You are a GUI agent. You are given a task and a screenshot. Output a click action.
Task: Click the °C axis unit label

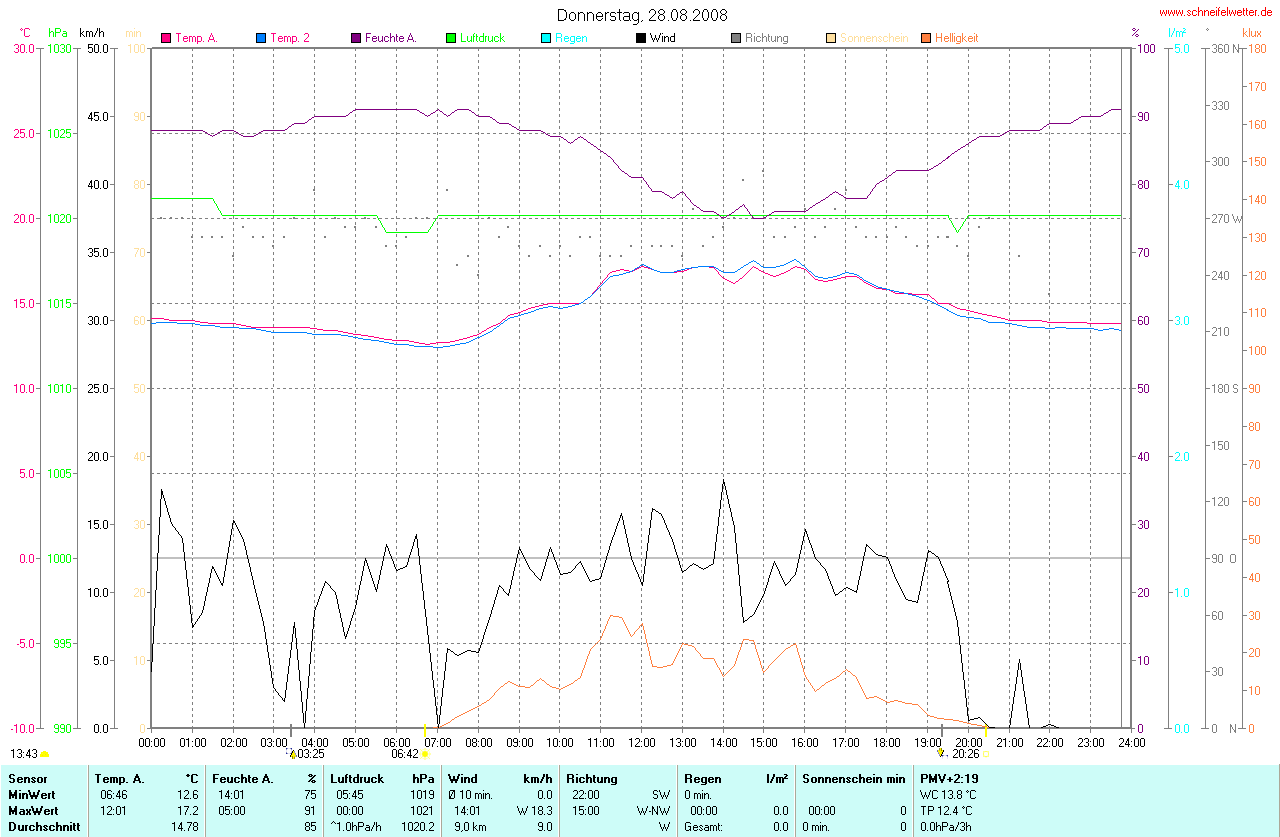(25, 33)
